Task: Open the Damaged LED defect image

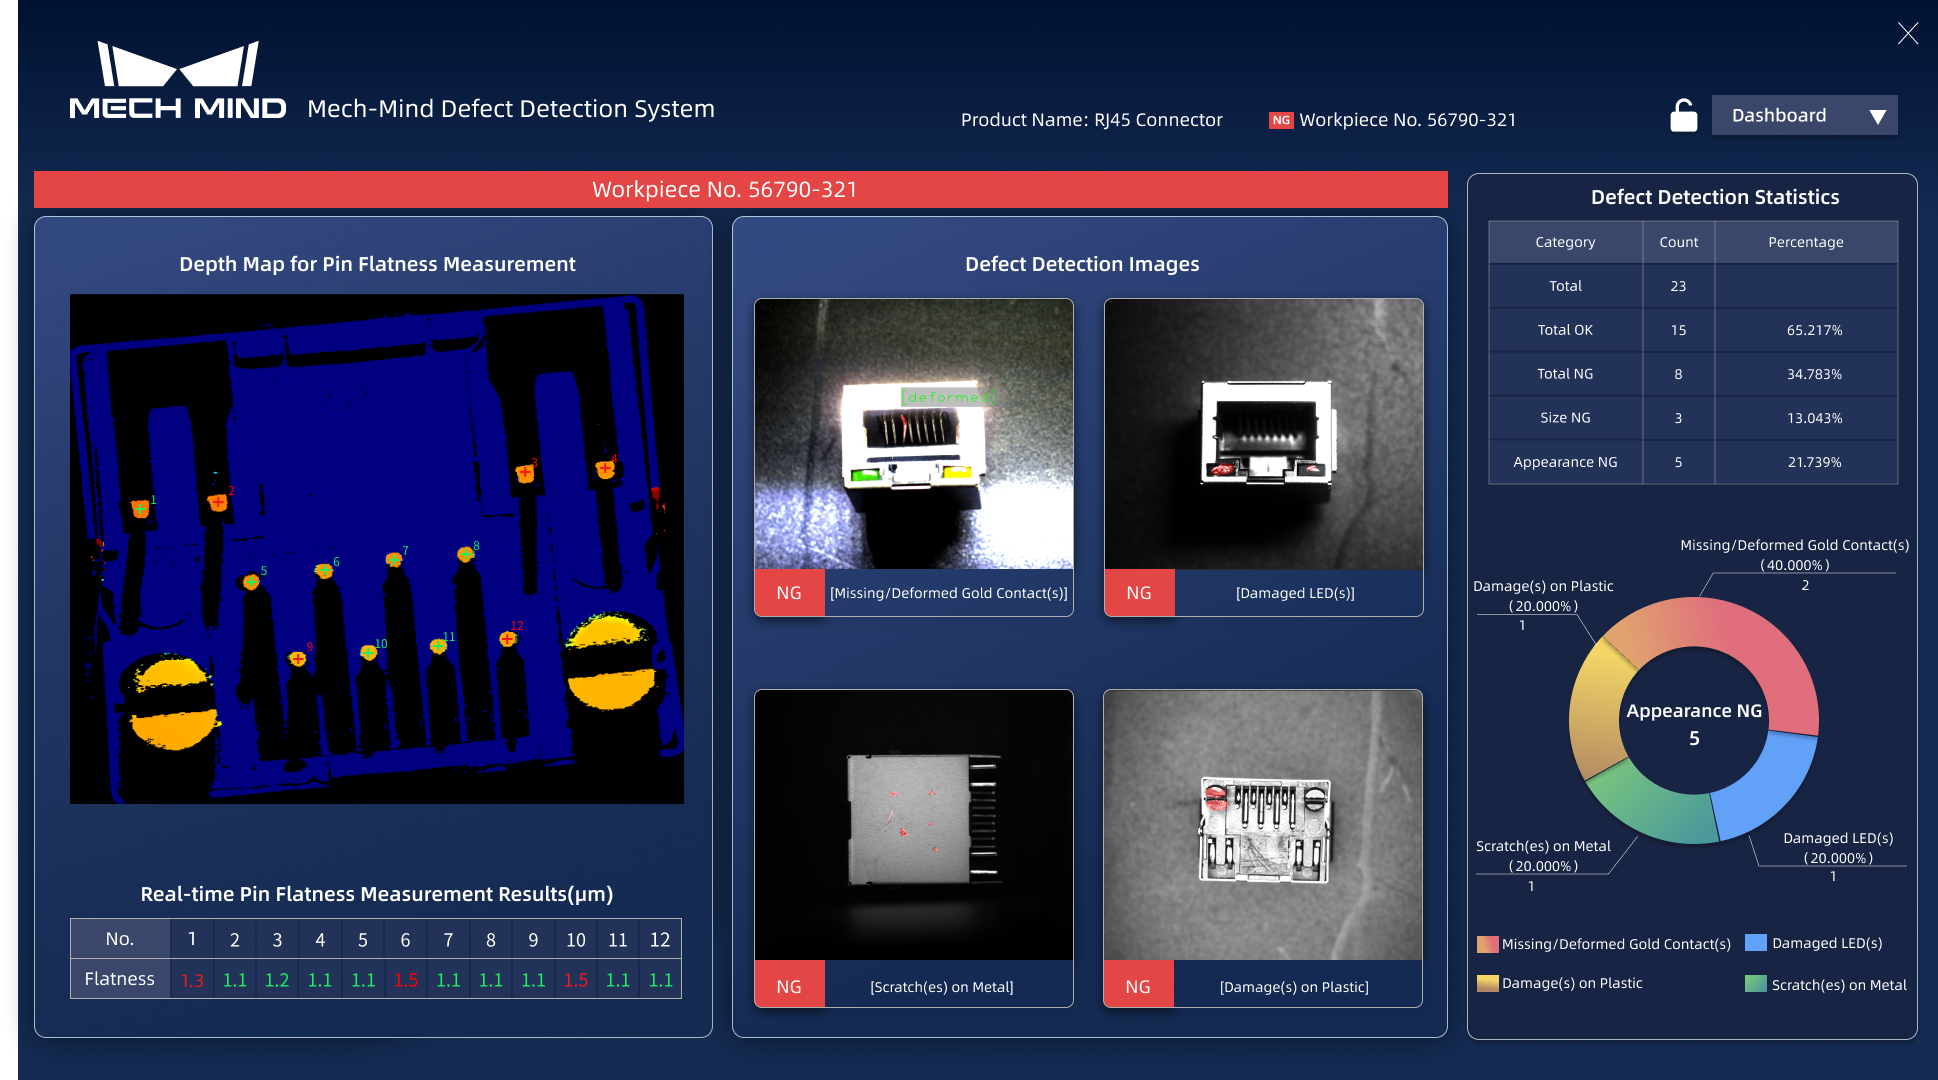Action: (x=1263, y=434)
